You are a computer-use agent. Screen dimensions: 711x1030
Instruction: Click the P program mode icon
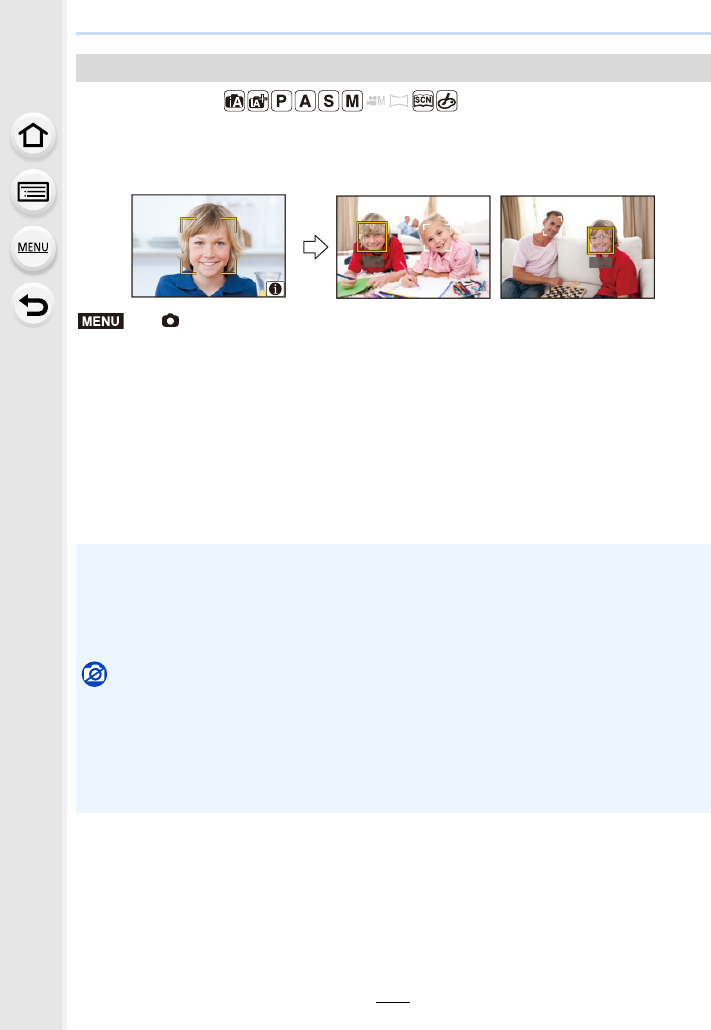[281, 101]
